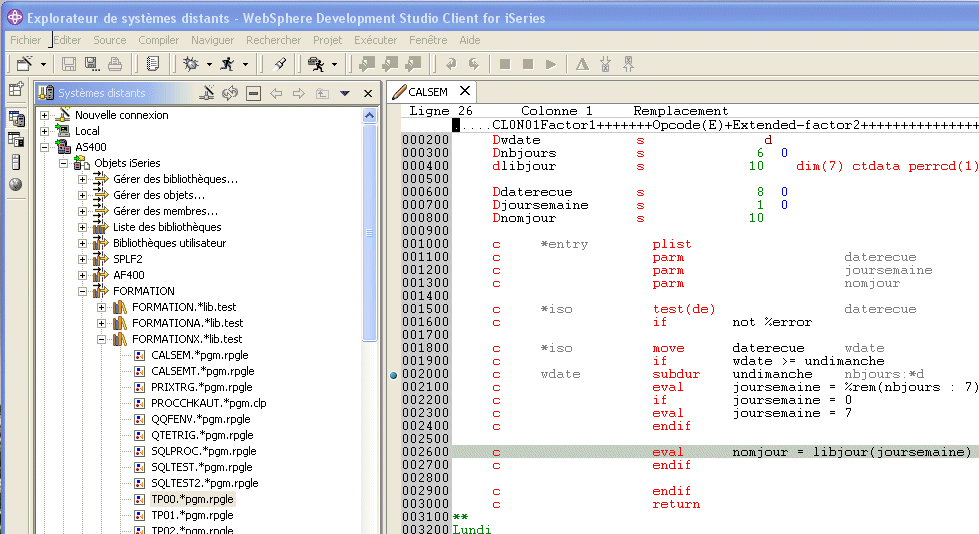This screenshot has height=534, width=979.
Task: Click the Go Up folder icon
Action: pos(322,94)
